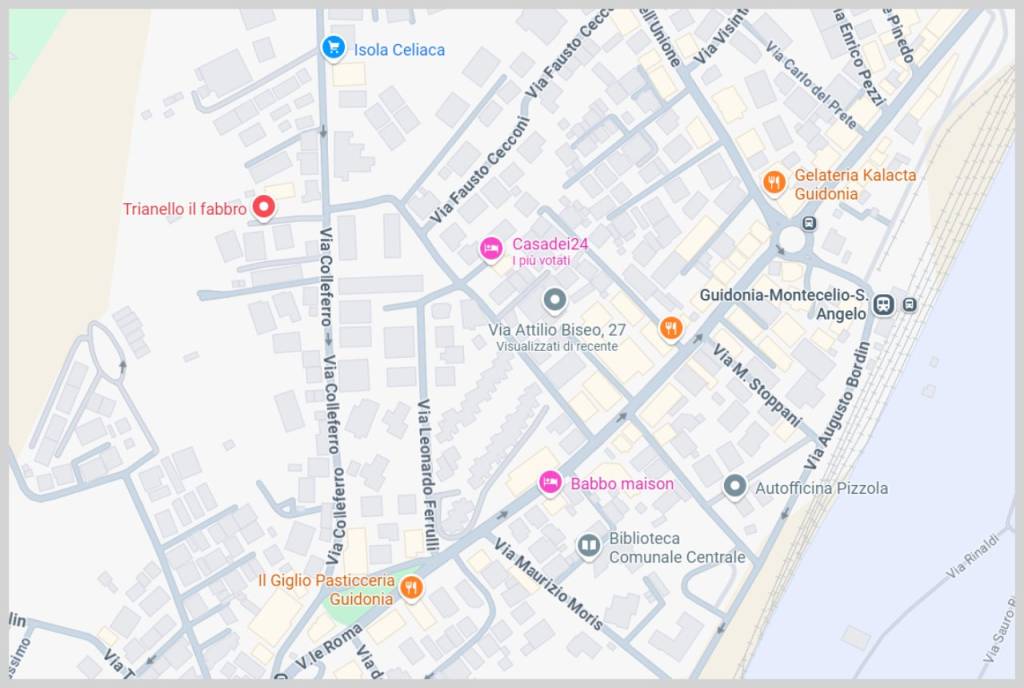1024x688 pixels.
Task: Open the Gelateria Kalacta Guidonia label
Action: coord(855,184)
